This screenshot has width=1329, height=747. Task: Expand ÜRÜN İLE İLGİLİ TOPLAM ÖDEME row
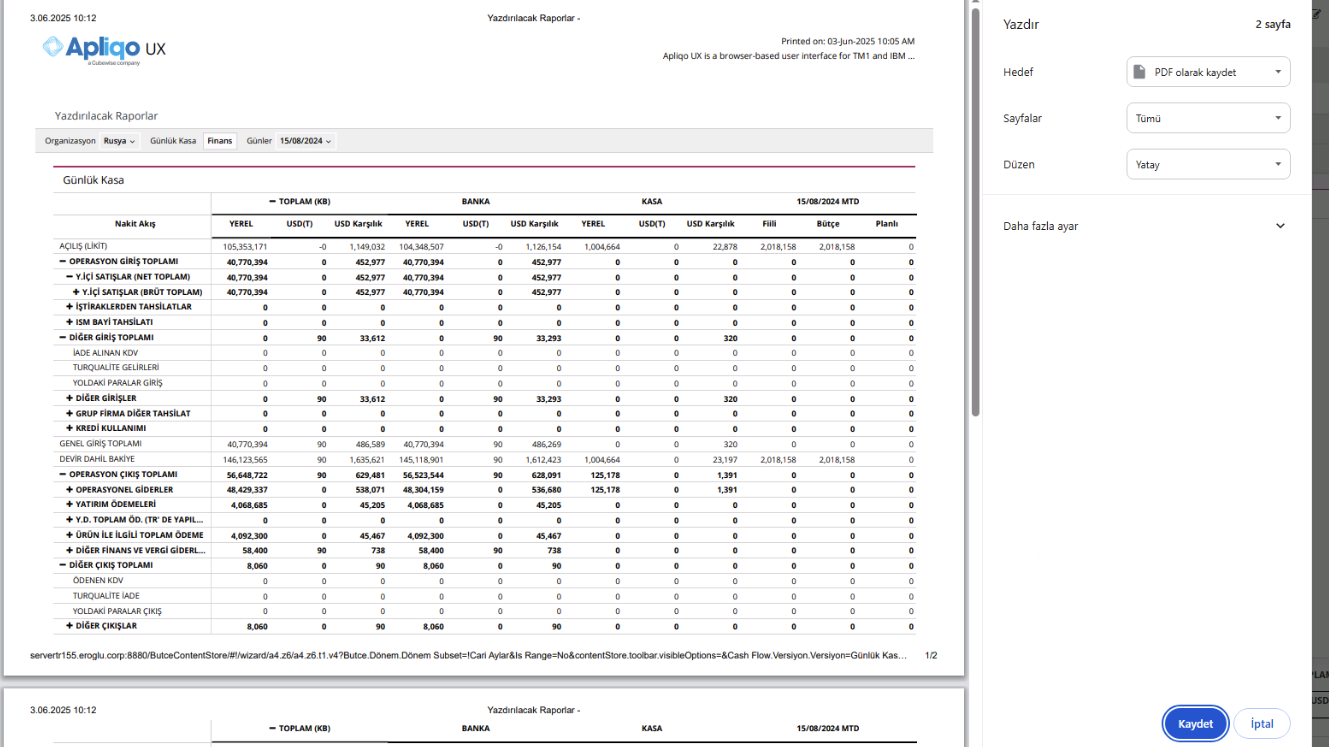click(x=70, y=535)
